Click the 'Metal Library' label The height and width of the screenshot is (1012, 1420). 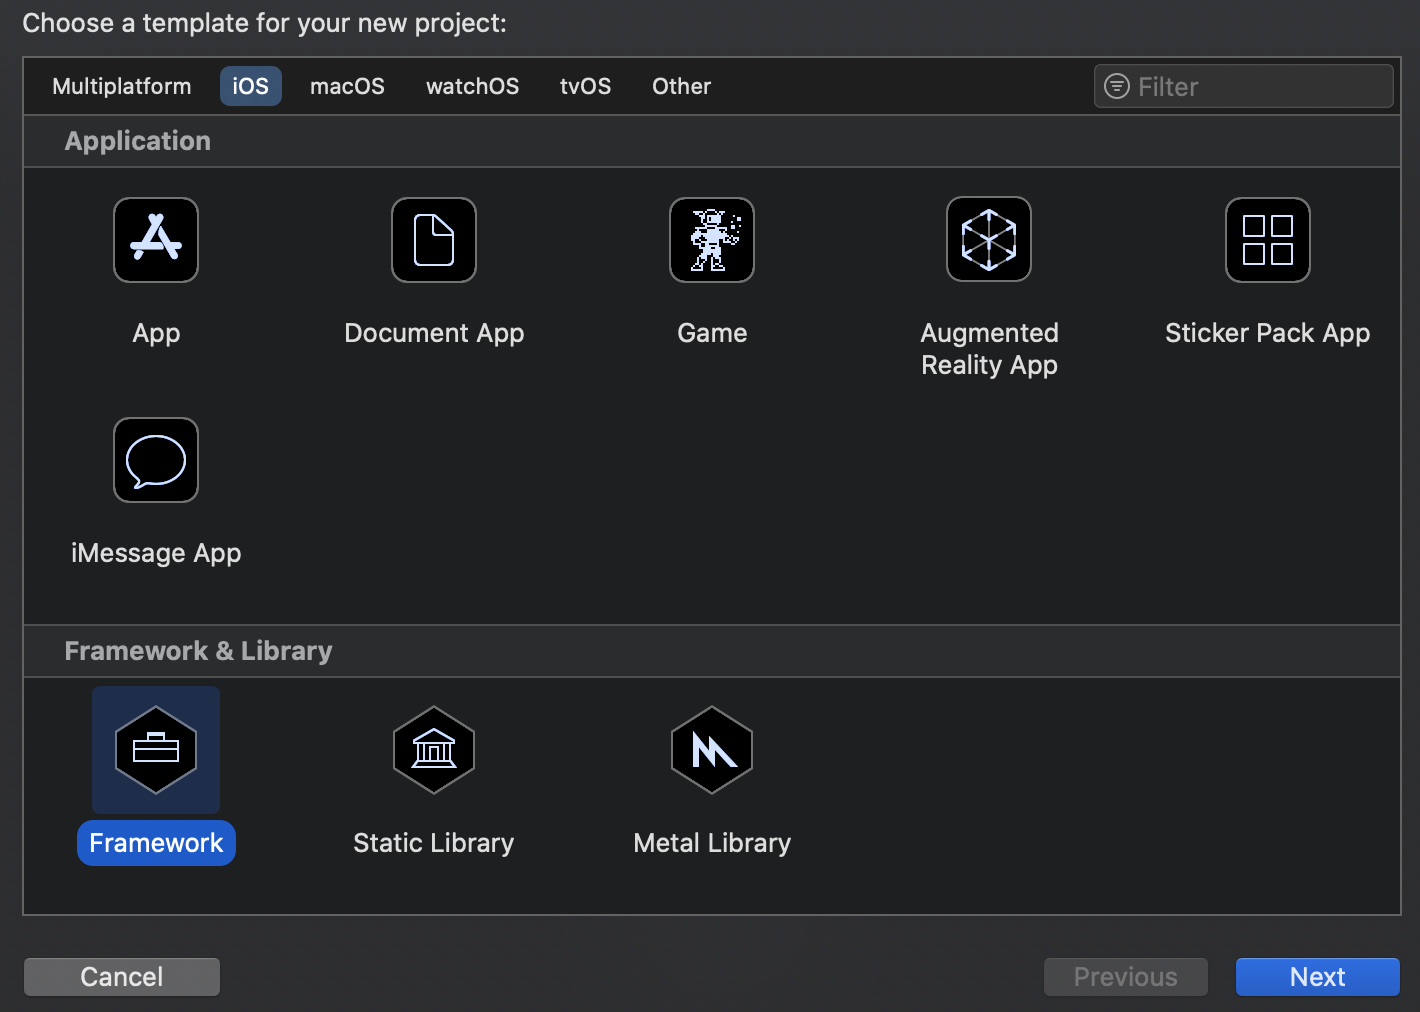click(x=712, y=843)
